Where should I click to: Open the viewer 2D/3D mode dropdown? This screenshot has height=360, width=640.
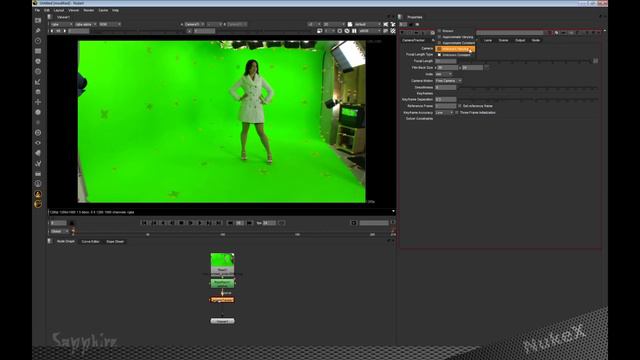[335, 24]
